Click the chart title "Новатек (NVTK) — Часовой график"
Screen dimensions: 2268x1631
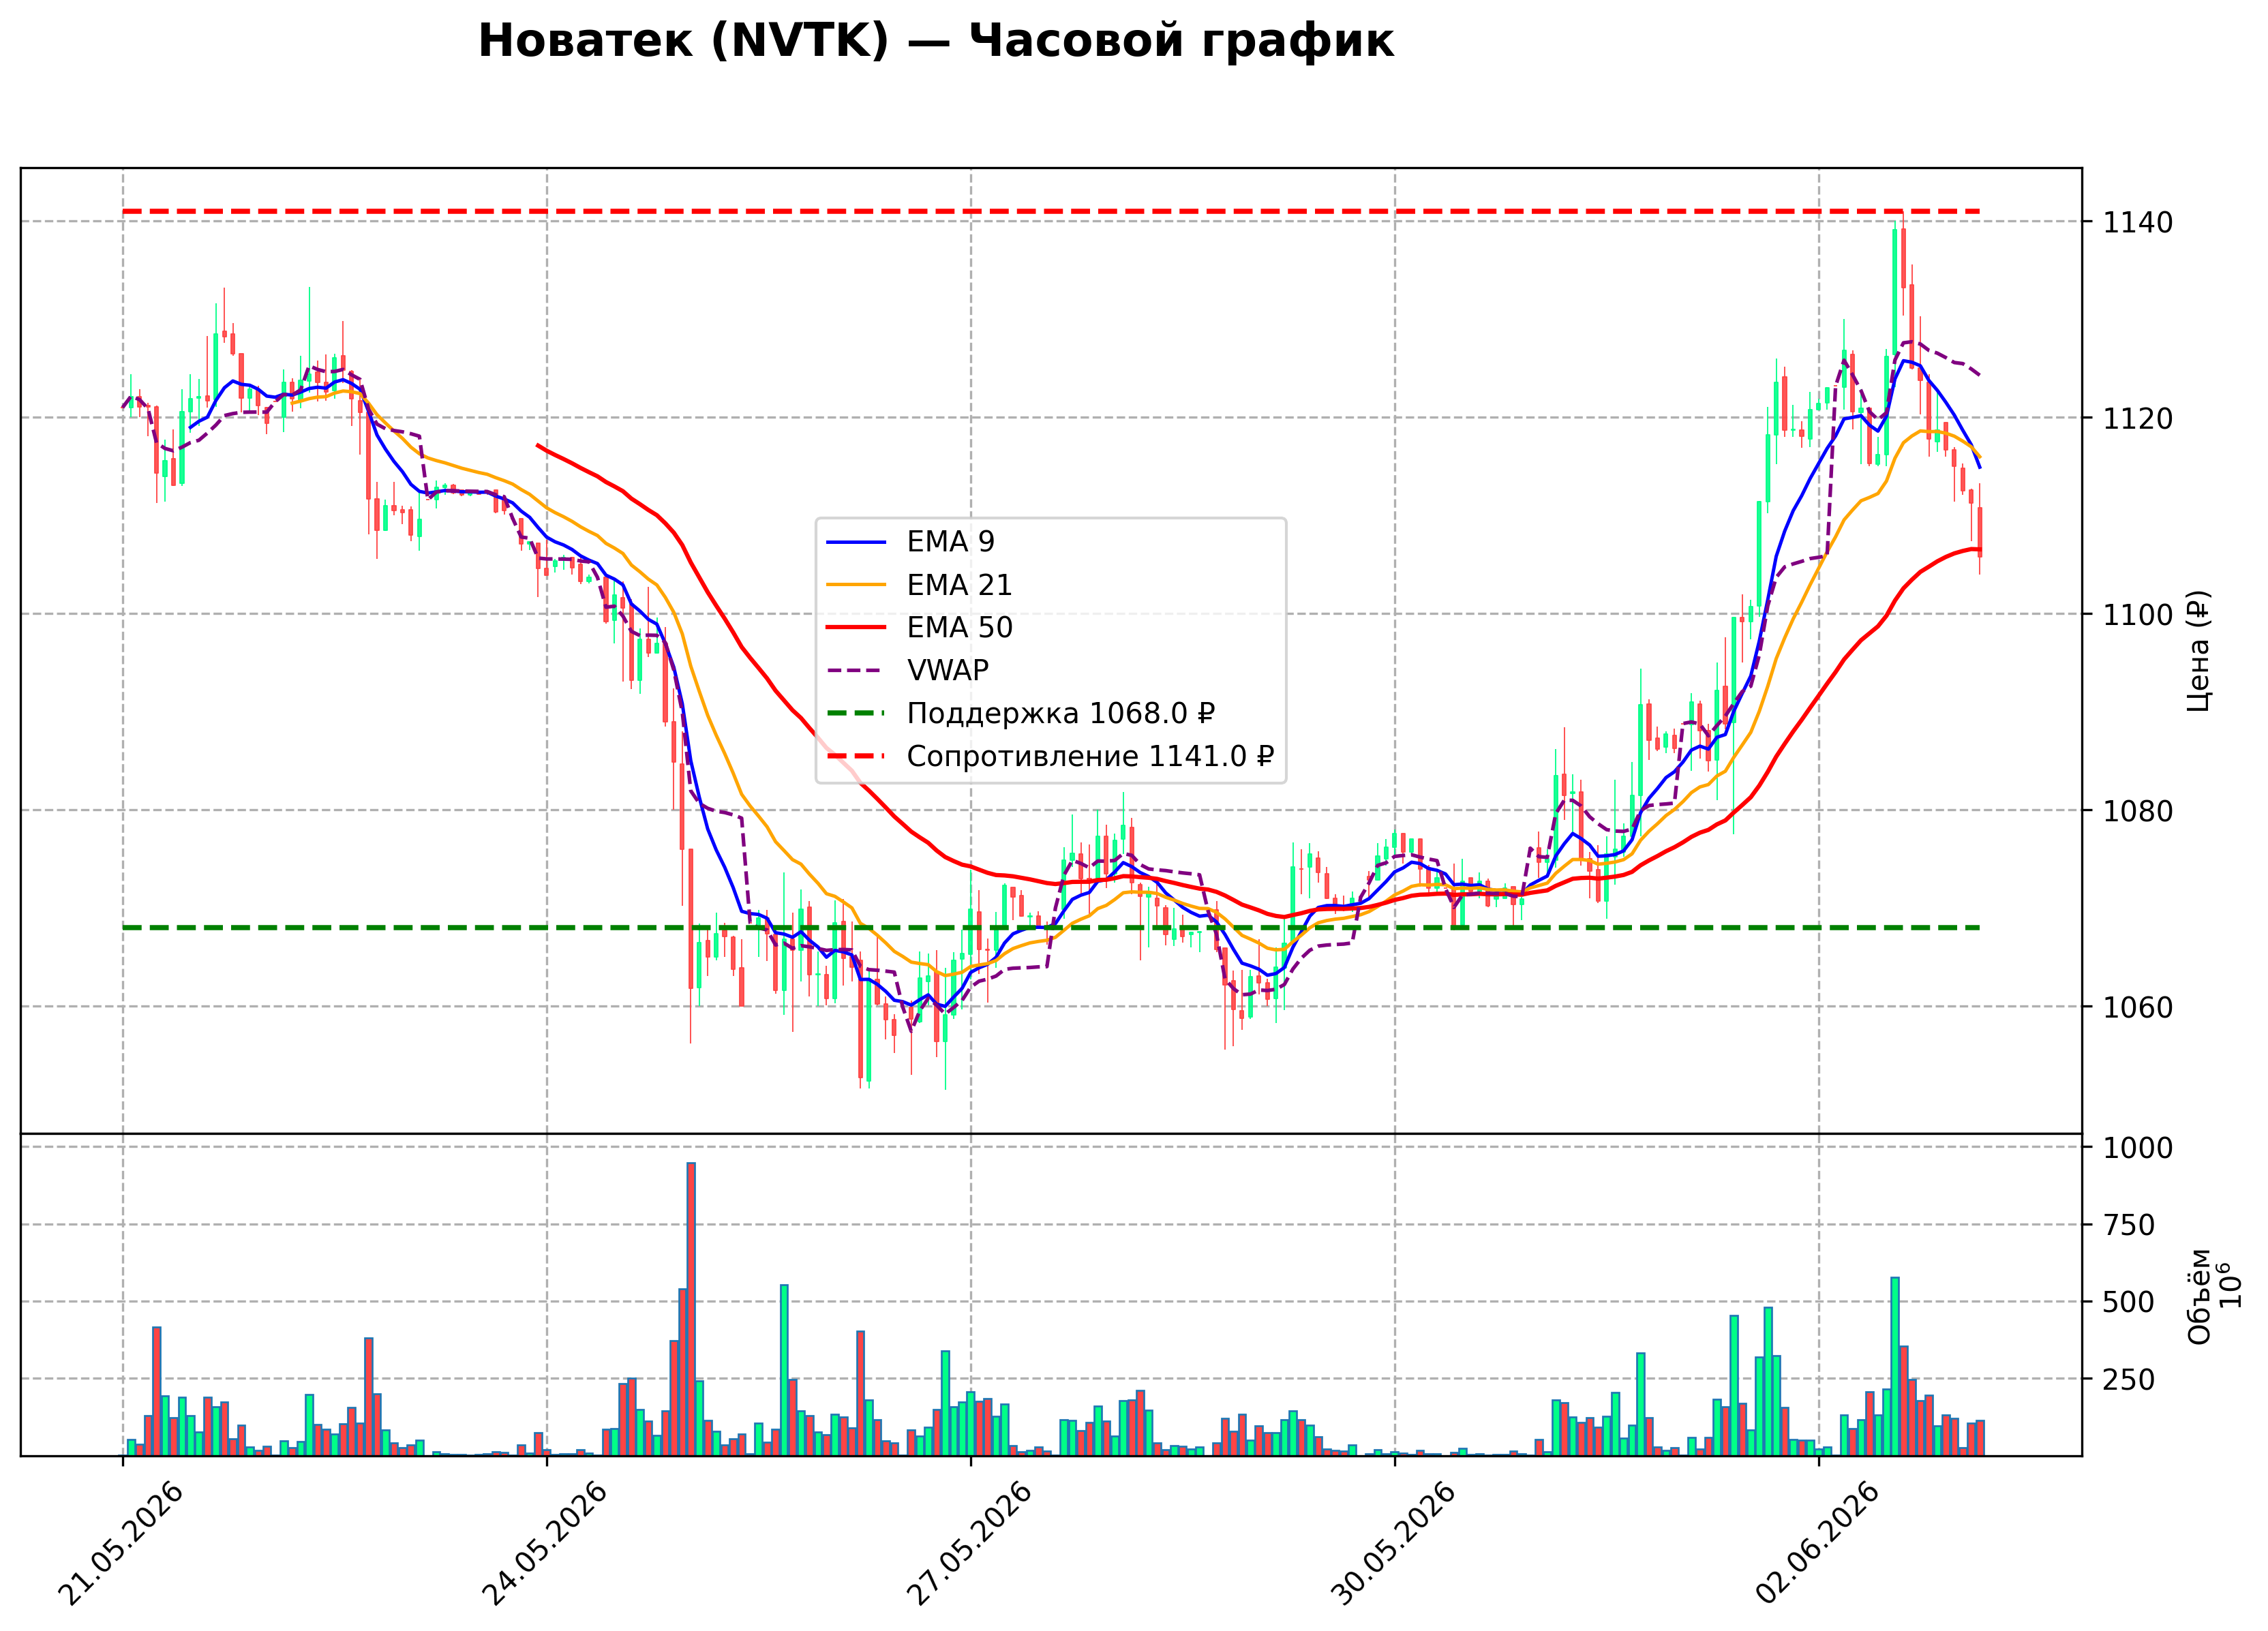pyautogui.click(x=935, y=41)
